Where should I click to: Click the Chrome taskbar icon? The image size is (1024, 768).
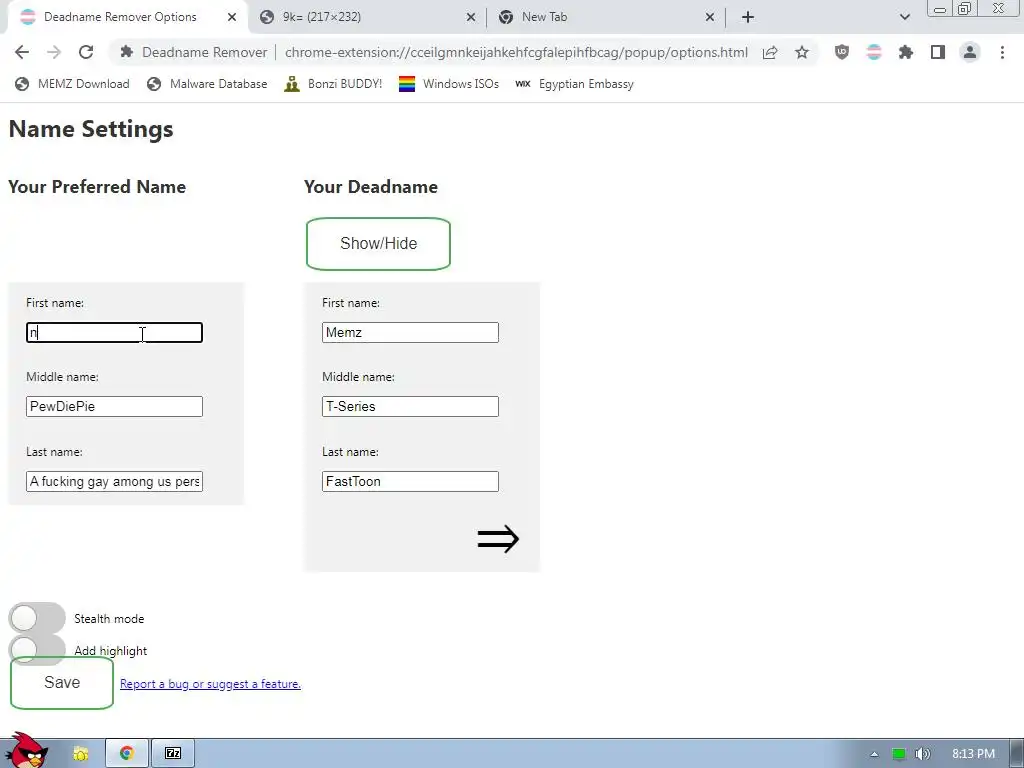coord(127,753)
